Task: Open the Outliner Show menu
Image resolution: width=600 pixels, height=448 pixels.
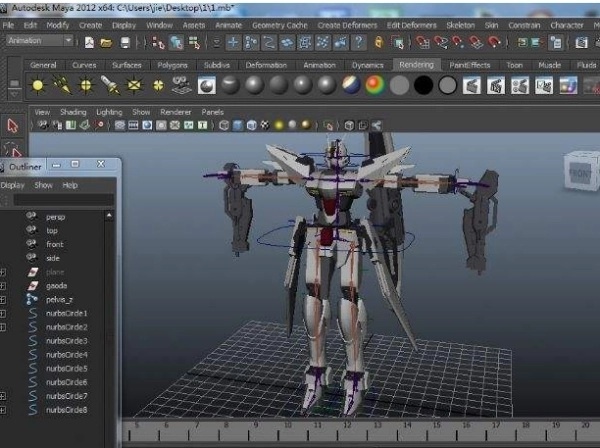Action: pos(43,185)
